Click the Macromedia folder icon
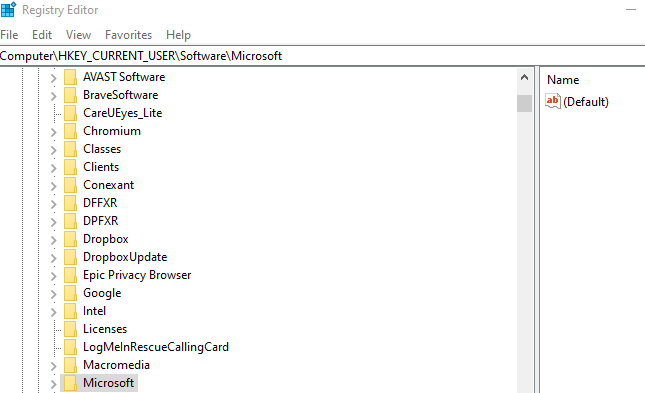Screen dimensions: 645x393 pos(70,365)
